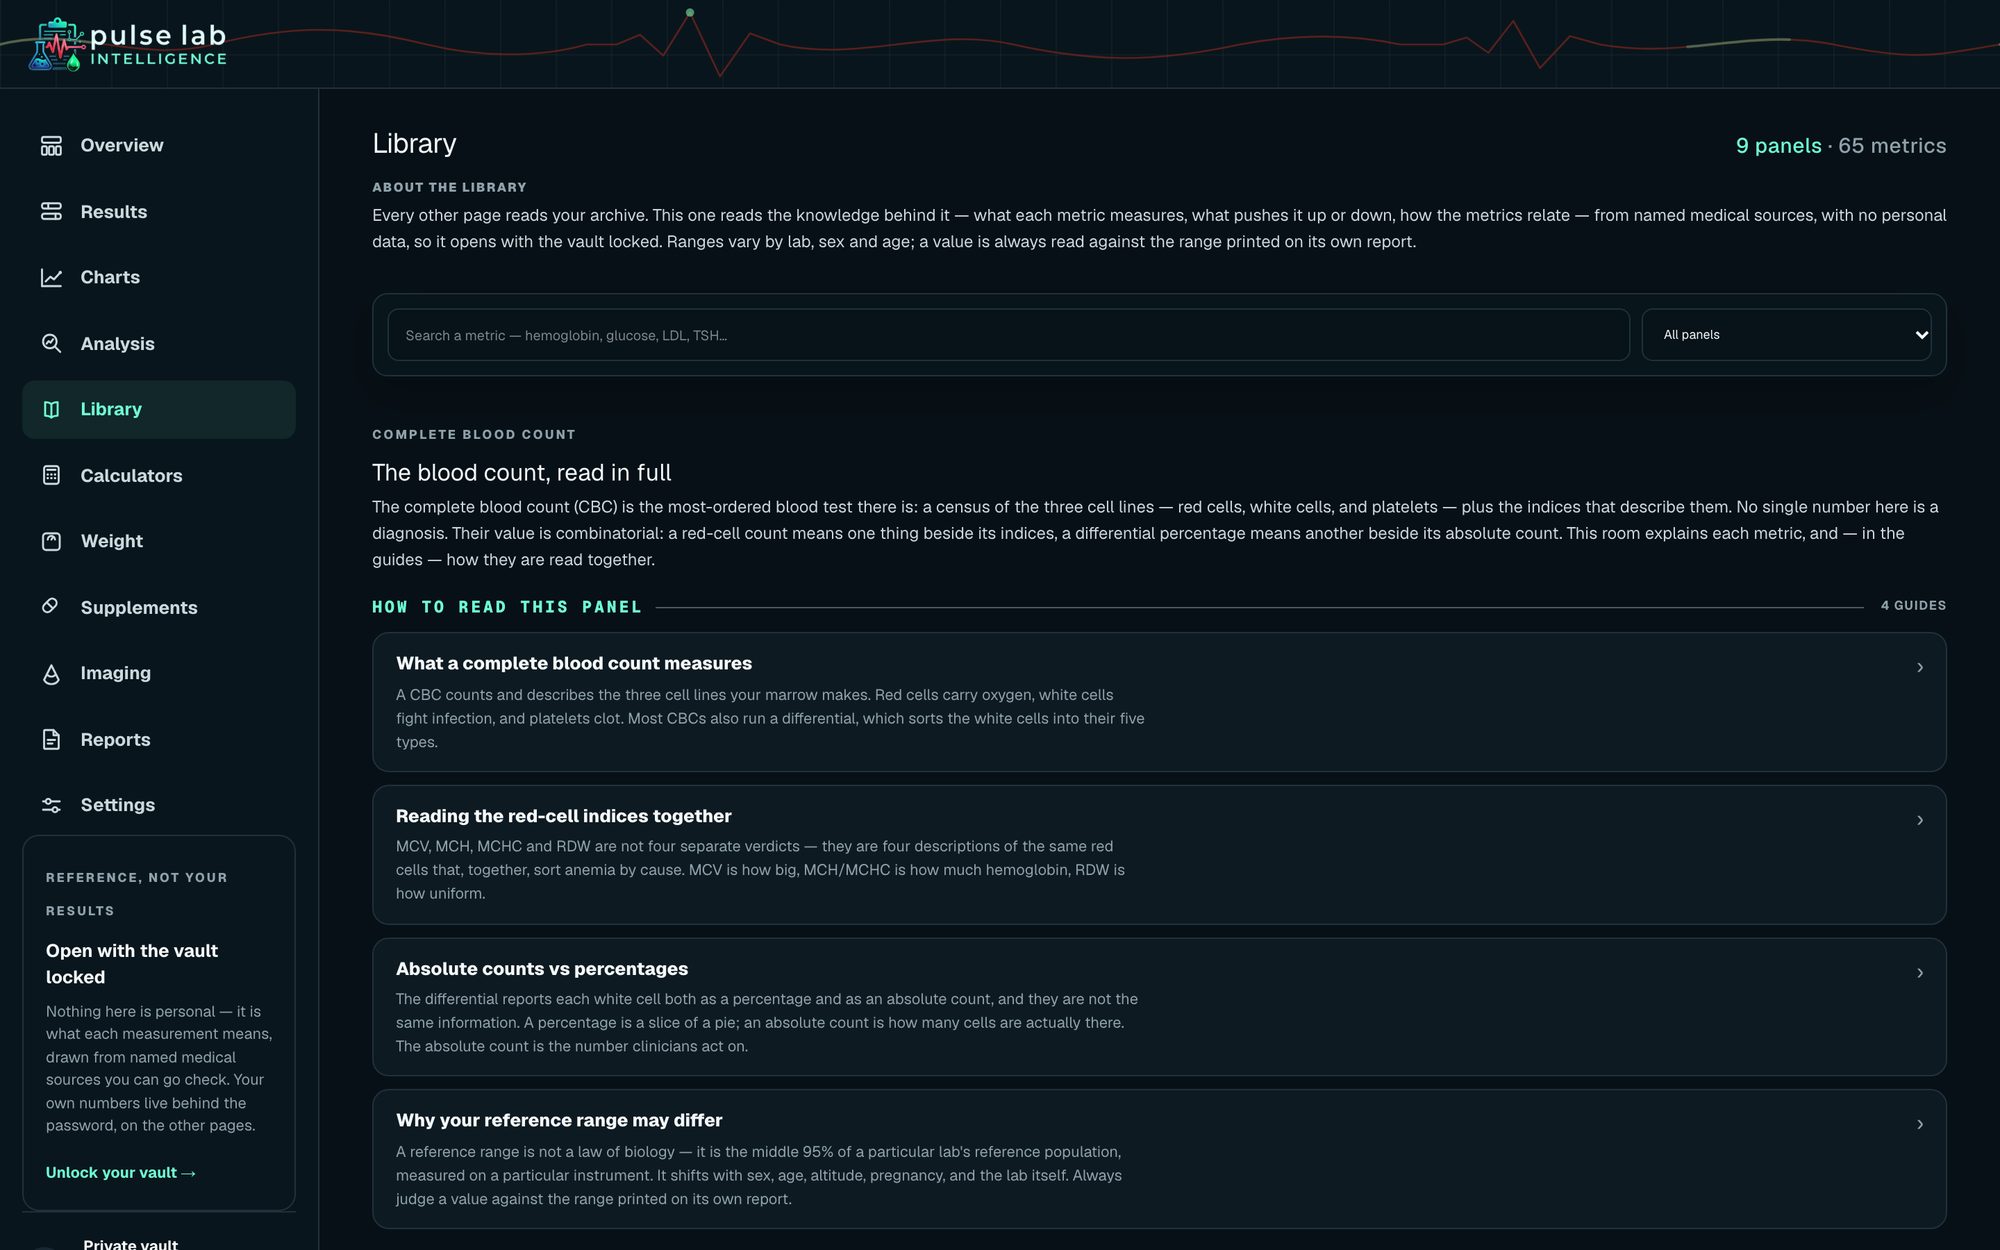Viewport: 2000px width, 1250px height.
Task: Open the Calculators page label
Action: coord(131,476)
